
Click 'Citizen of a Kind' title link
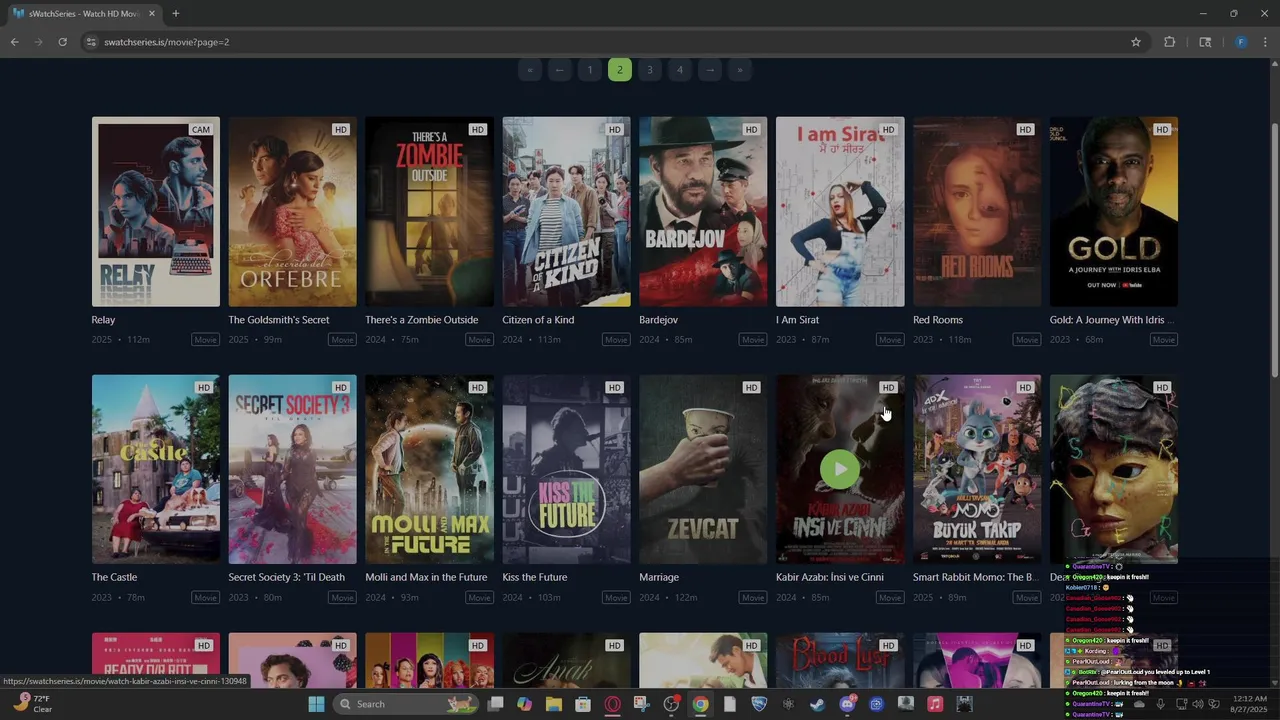click(x=538, y=320)
